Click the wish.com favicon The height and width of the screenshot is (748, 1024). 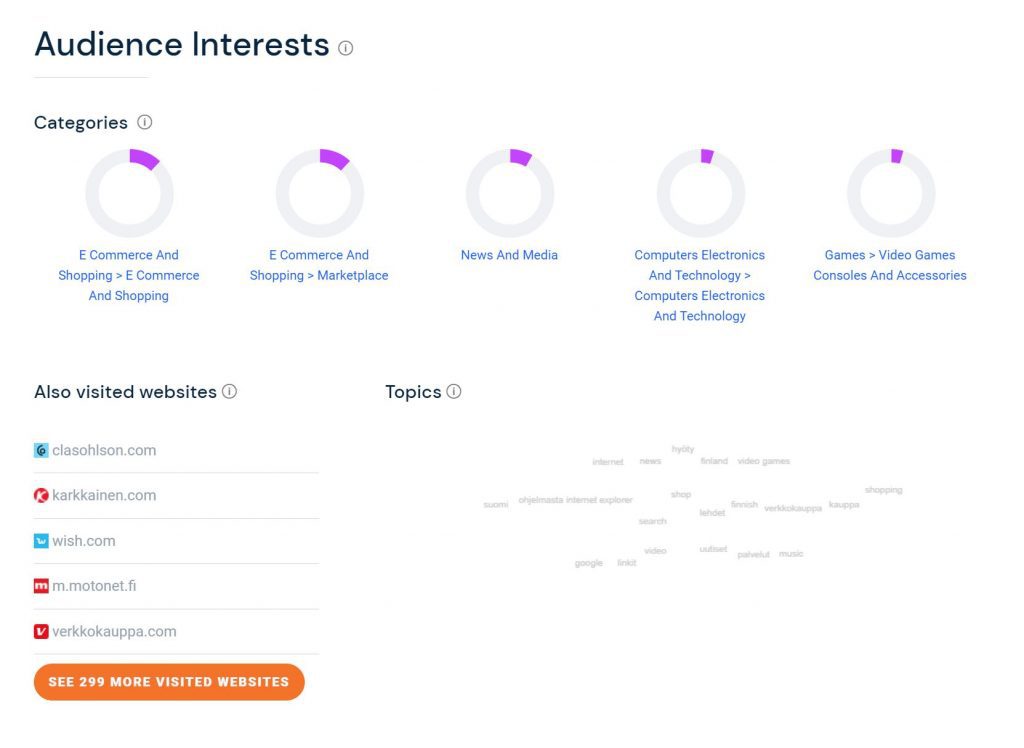click(x=41, y=541)
